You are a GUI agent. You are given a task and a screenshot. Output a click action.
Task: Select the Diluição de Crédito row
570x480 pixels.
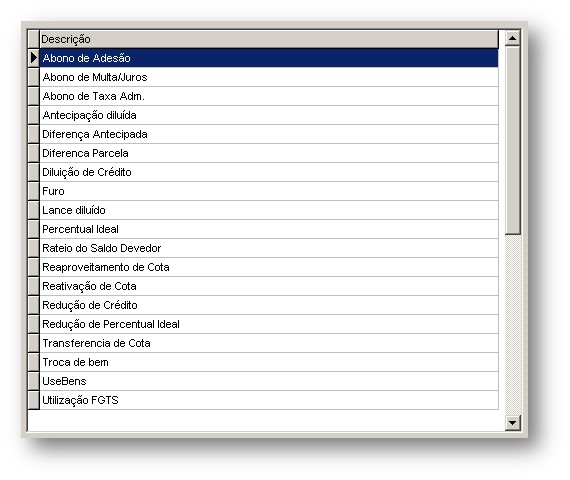[269, 172]
